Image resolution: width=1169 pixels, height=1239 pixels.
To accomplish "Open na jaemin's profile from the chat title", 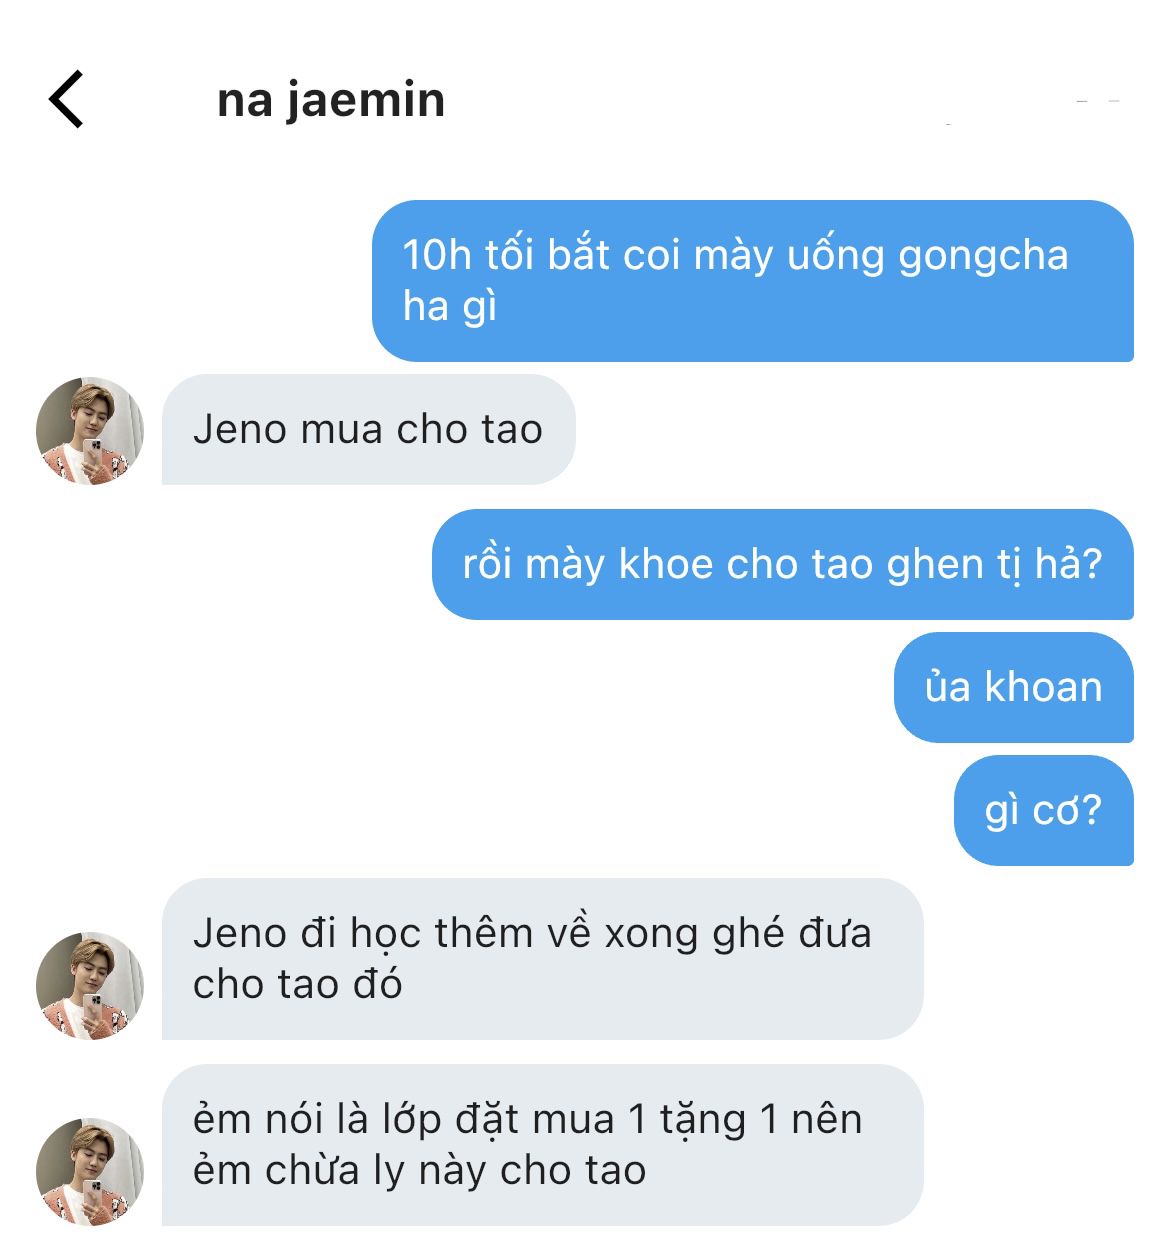I will (x=331, y=100).
